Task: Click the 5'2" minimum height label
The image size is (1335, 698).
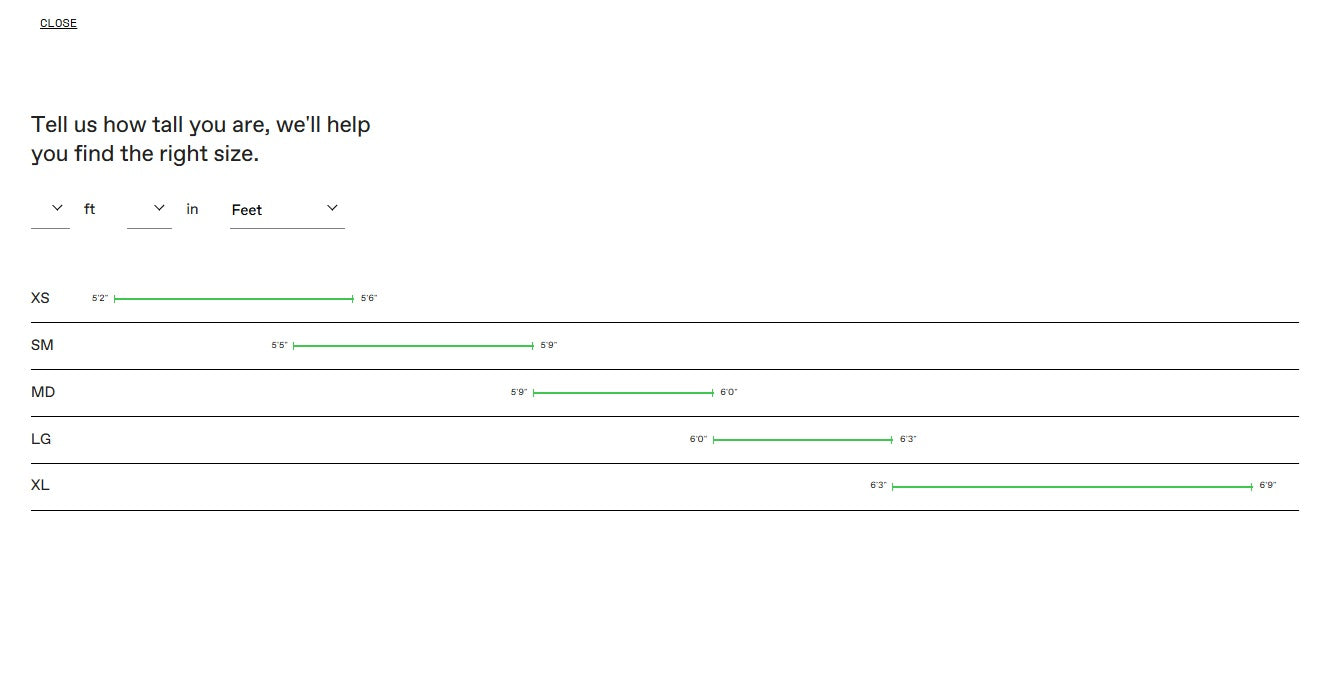Action: (100, 299)
